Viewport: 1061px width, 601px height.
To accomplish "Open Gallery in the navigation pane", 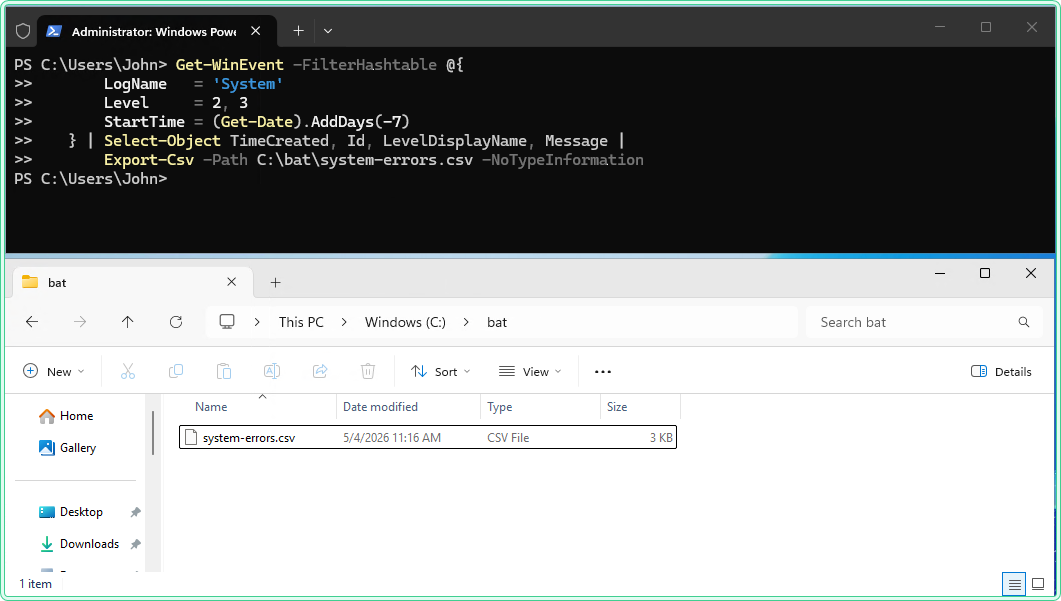I will point(67,448).
